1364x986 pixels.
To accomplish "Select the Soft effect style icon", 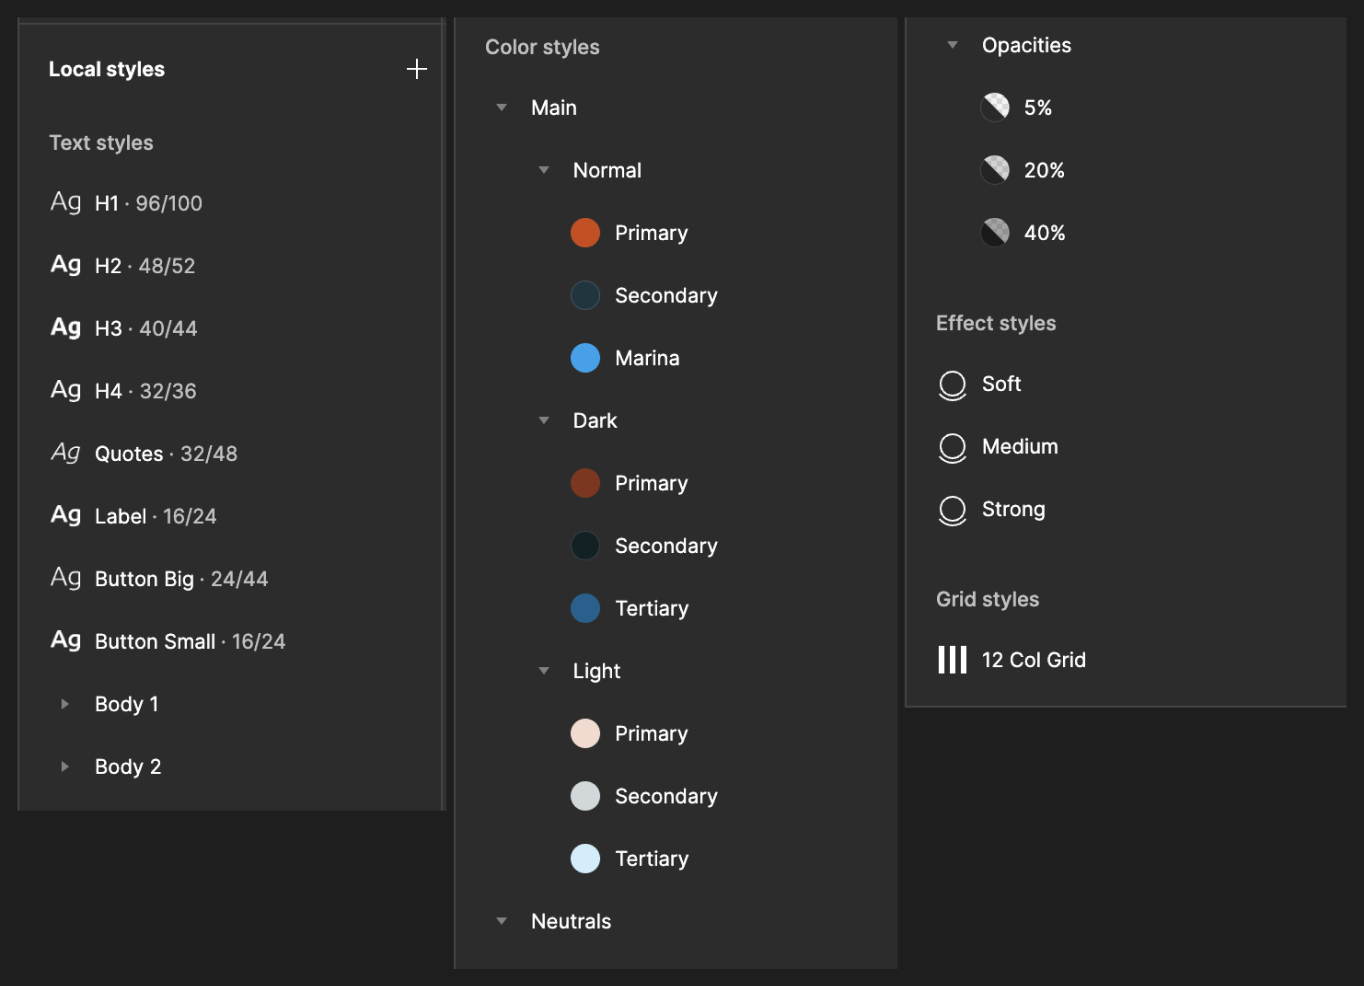I will point(952,385).
